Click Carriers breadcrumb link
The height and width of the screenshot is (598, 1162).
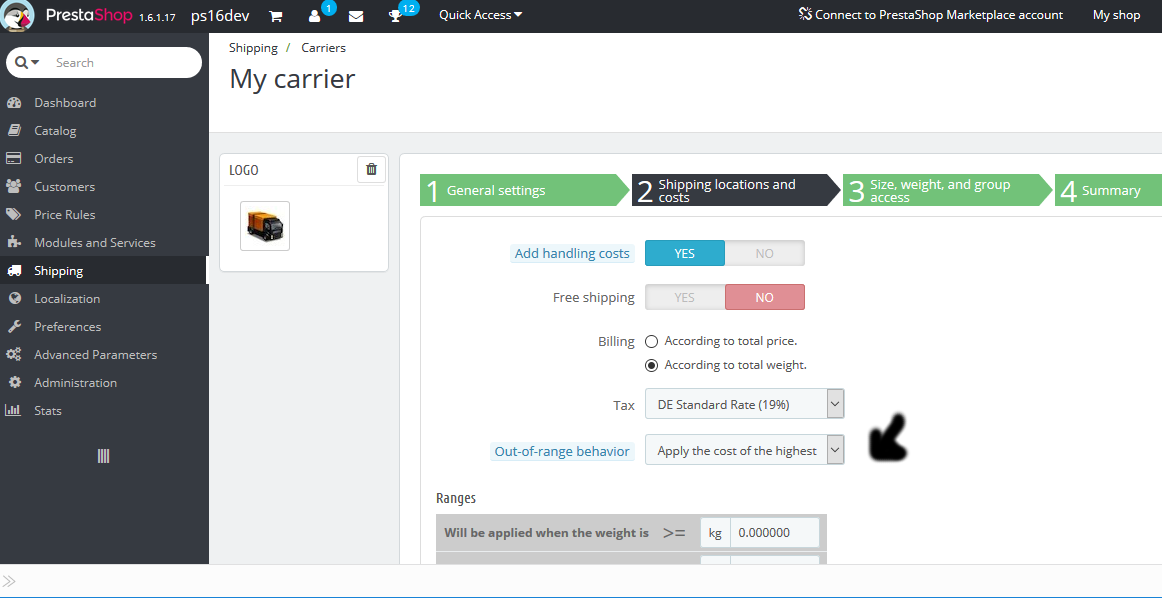click(323, 47)
